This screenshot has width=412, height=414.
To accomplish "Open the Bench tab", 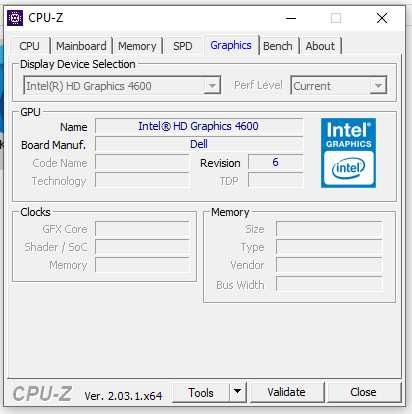I will [x=278, y=46].
